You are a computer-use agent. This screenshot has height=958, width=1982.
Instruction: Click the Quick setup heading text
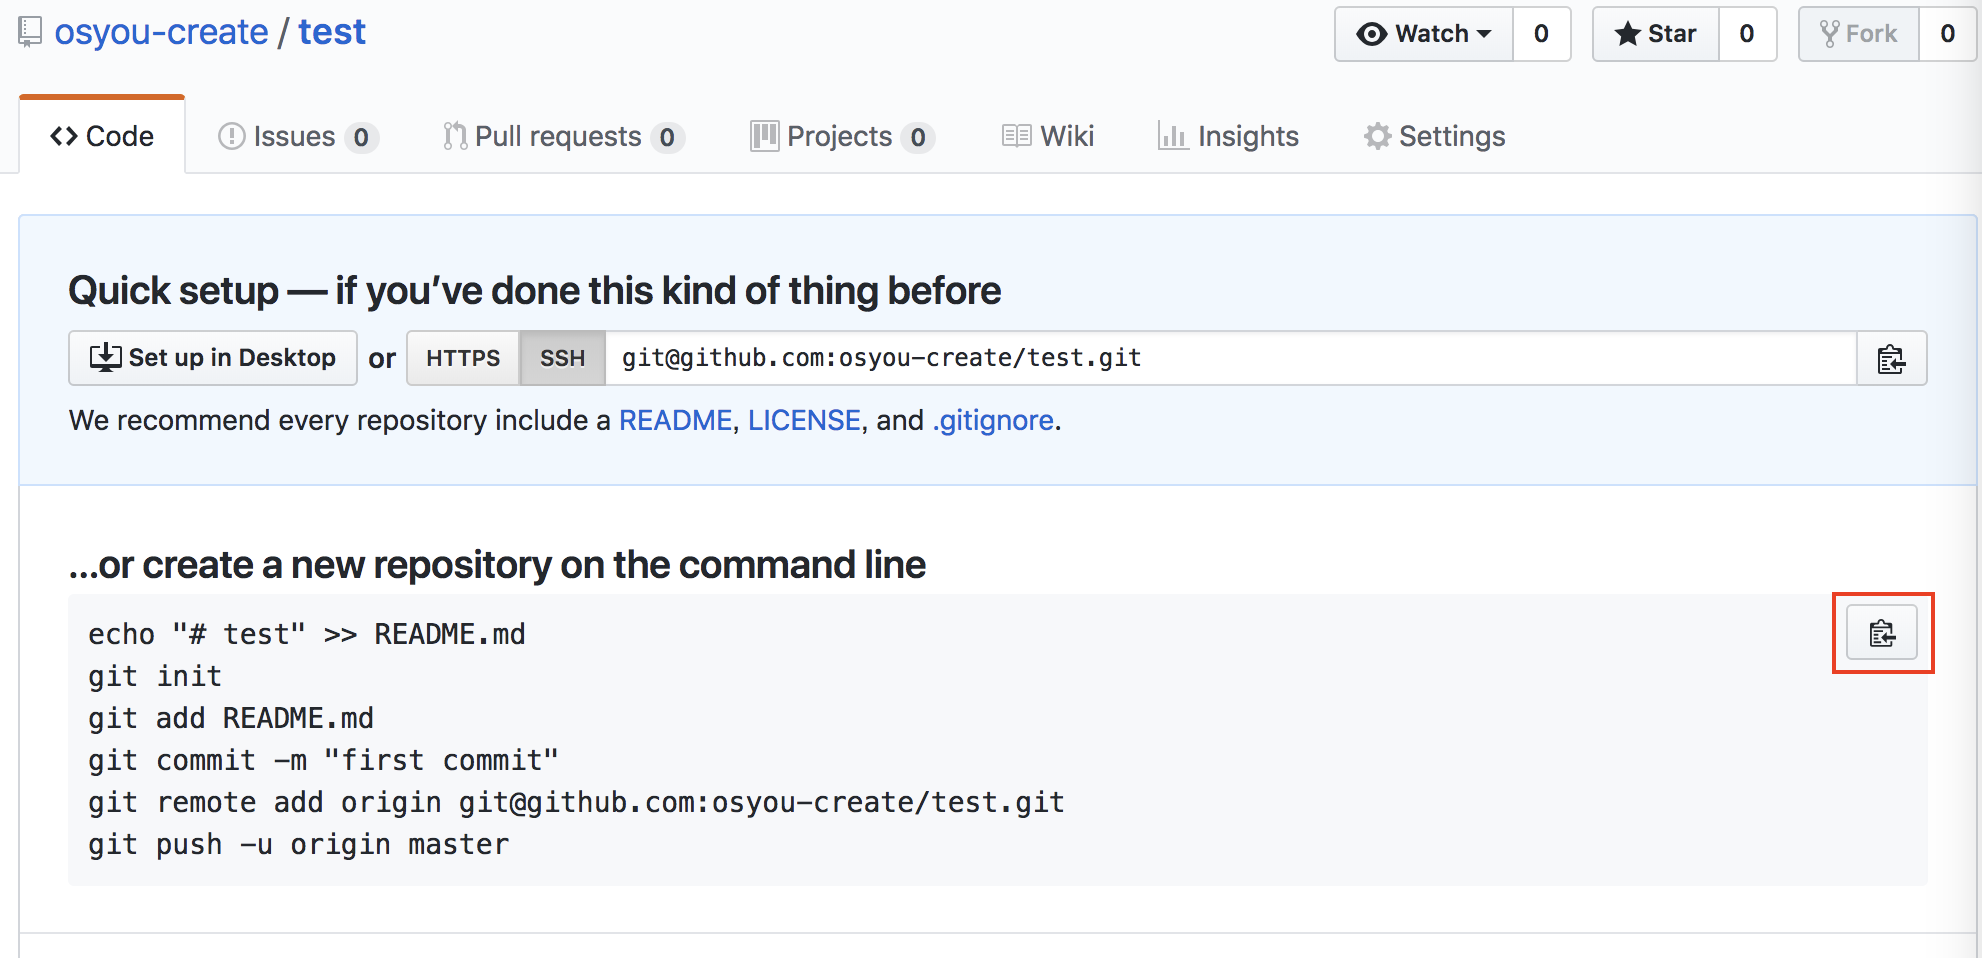535,291
